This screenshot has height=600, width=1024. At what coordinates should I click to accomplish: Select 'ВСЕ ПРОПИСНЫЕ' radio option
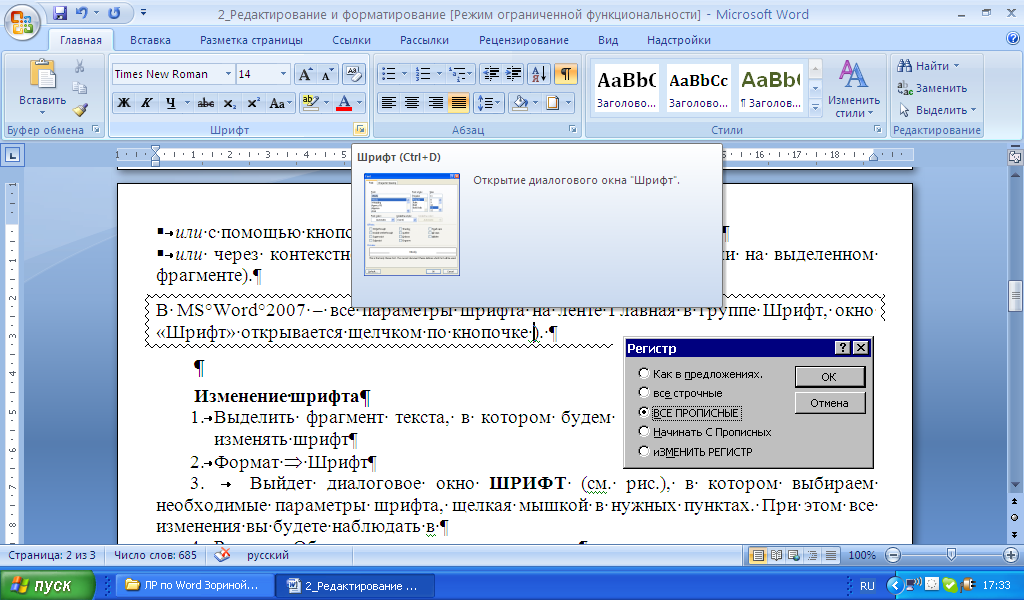click(644, 413)
